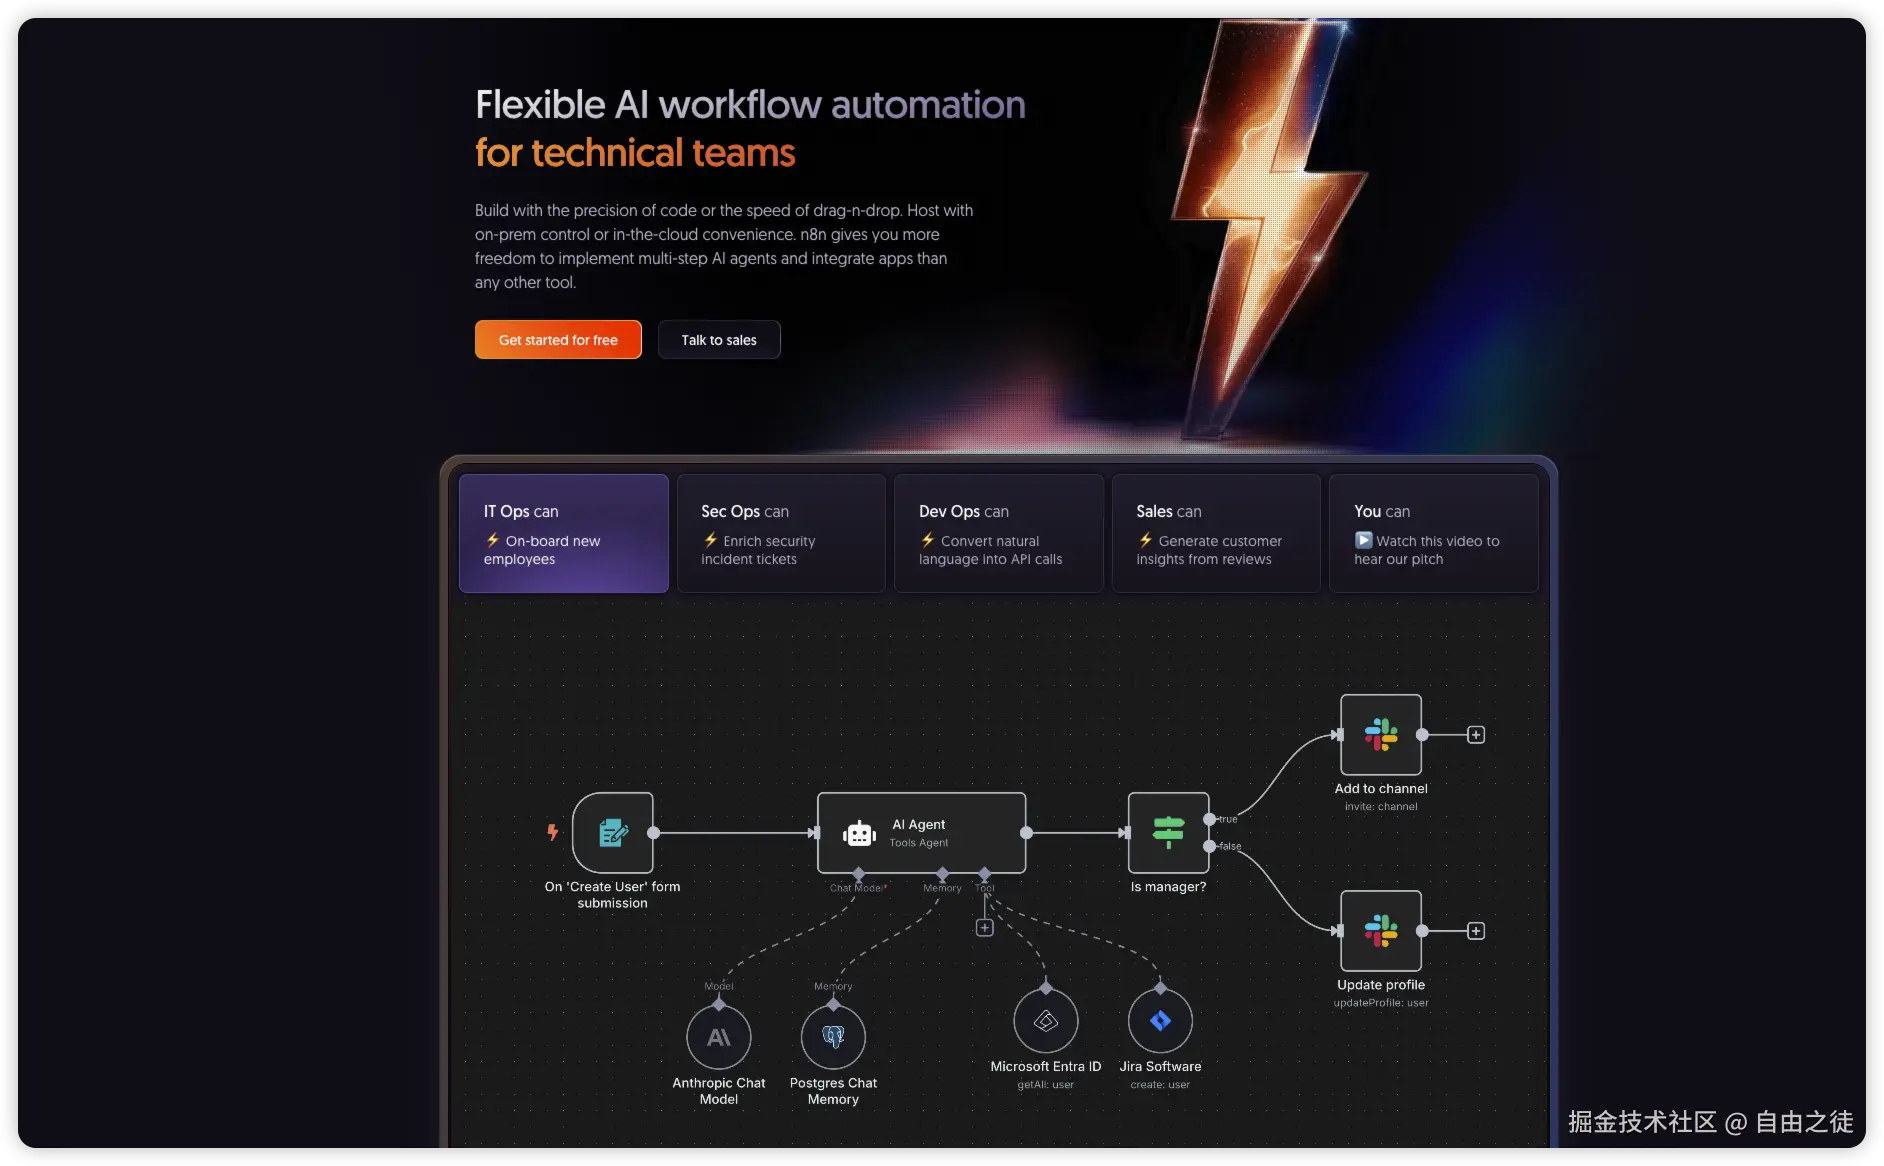Image resolution: width=1884 pixels, height=1166 pixels.
Task: Select the You can tab
Action: (x=1434, y=534)
